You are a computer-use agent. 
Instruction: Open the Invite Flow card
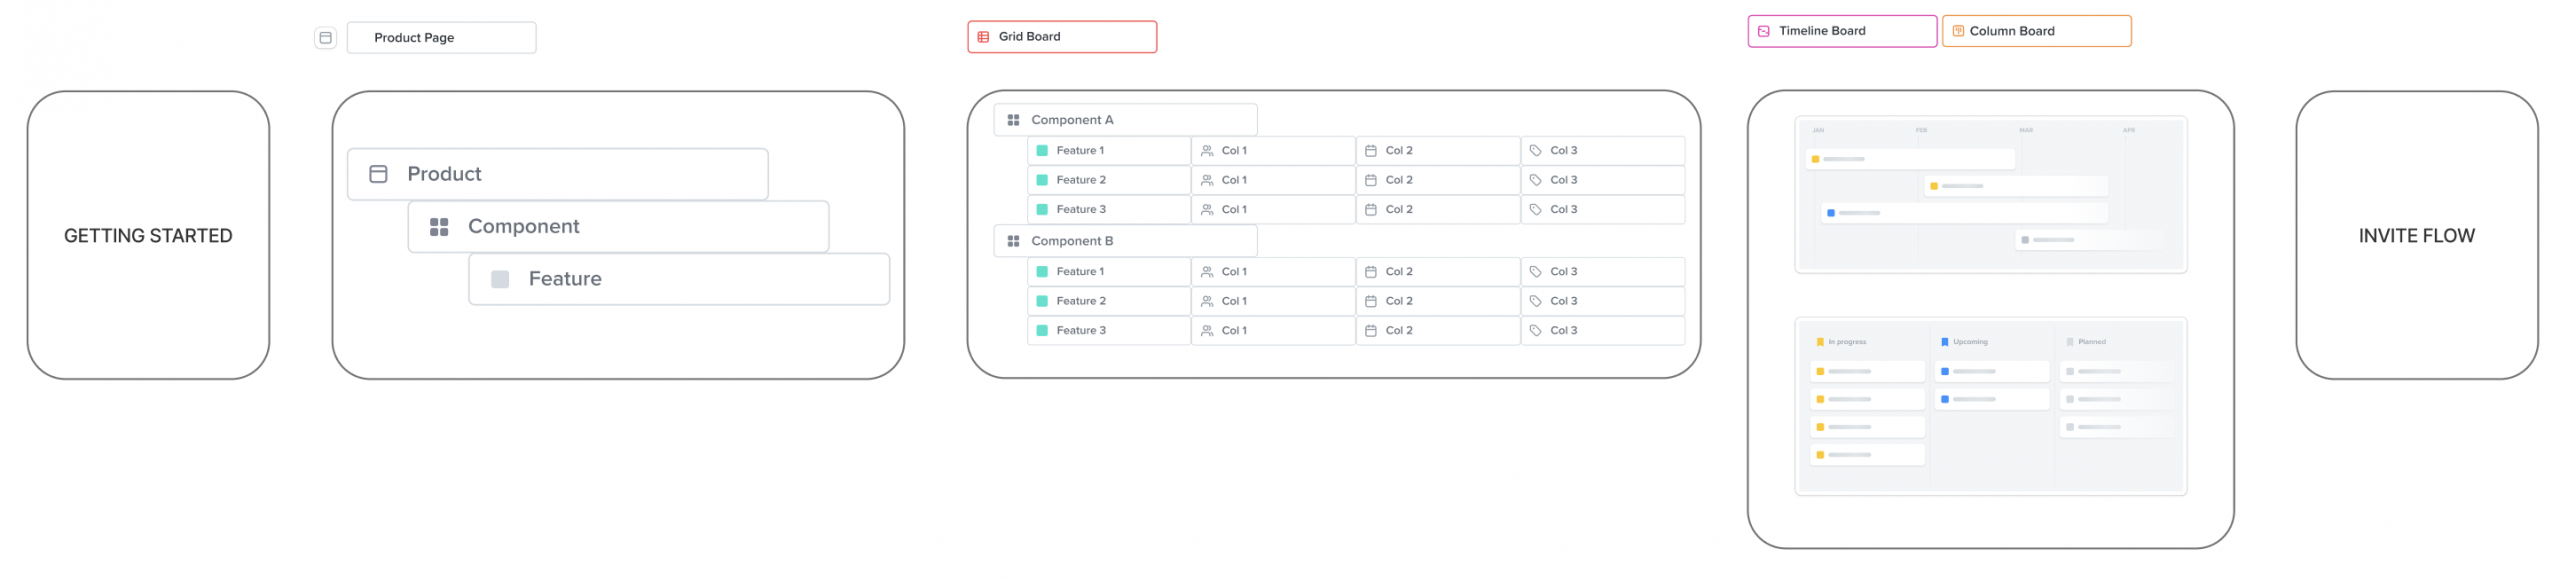[x=2416, y=236]
